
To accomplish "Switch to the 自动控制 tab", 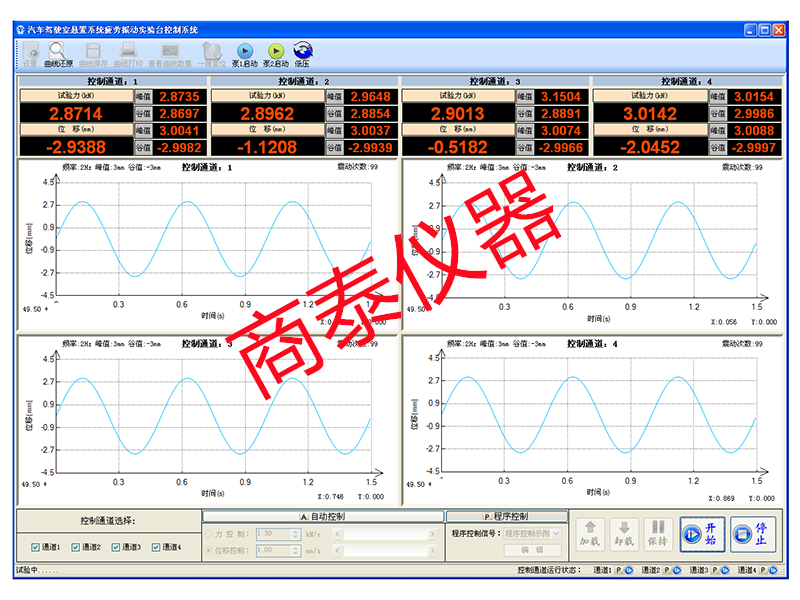I will 323,516.
